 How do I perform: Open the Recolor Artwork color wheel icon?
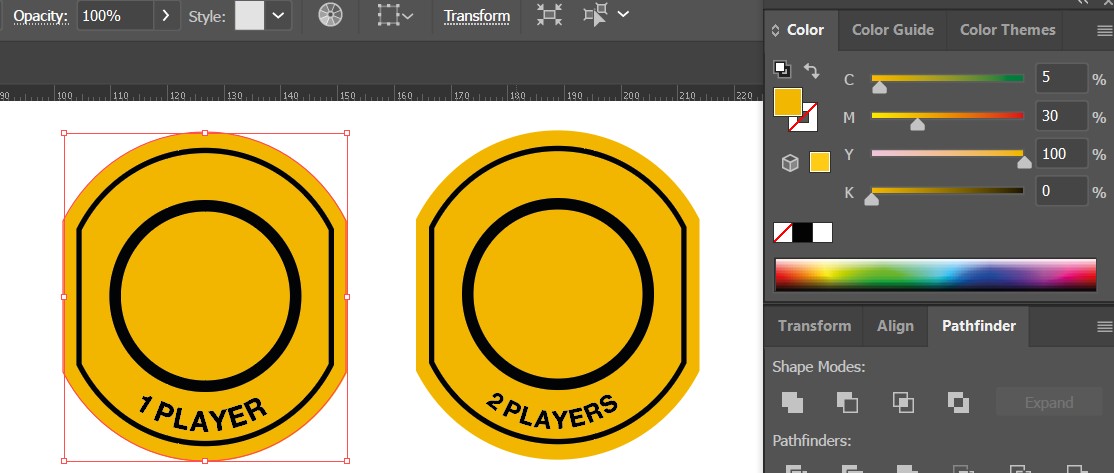pyautogui.click(x=330, y=15)
